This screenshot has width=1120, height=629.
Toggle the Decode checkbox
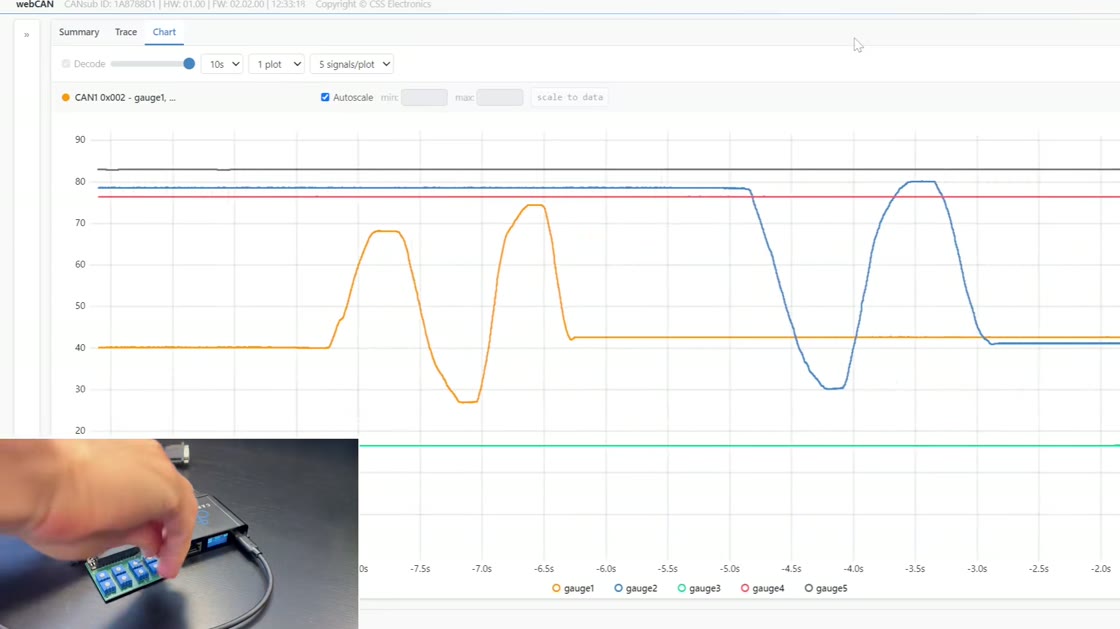pos(66,64)
